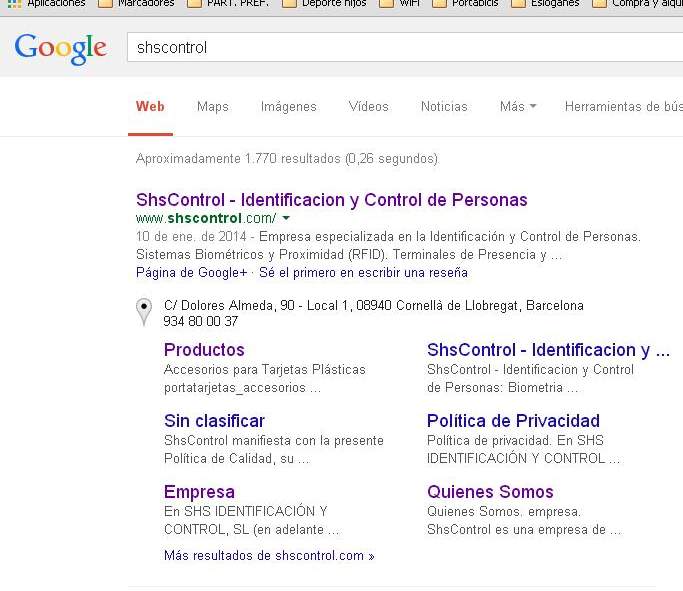Click snippet En SHS IDENTIFICACIÓN Y CONTROL, SL
The height and width of the screenshot is (591, 683).
coord(252,520)
